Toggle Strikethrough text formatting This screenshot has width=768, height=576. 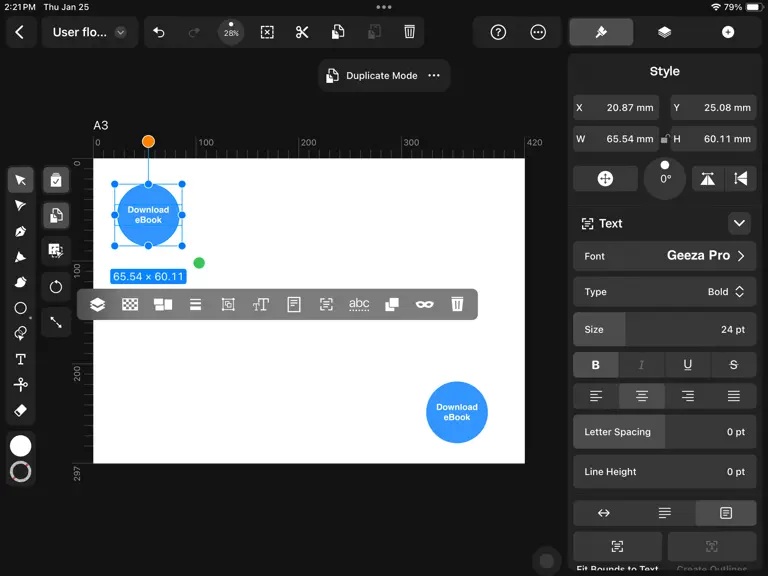click(x=733, y=365)
